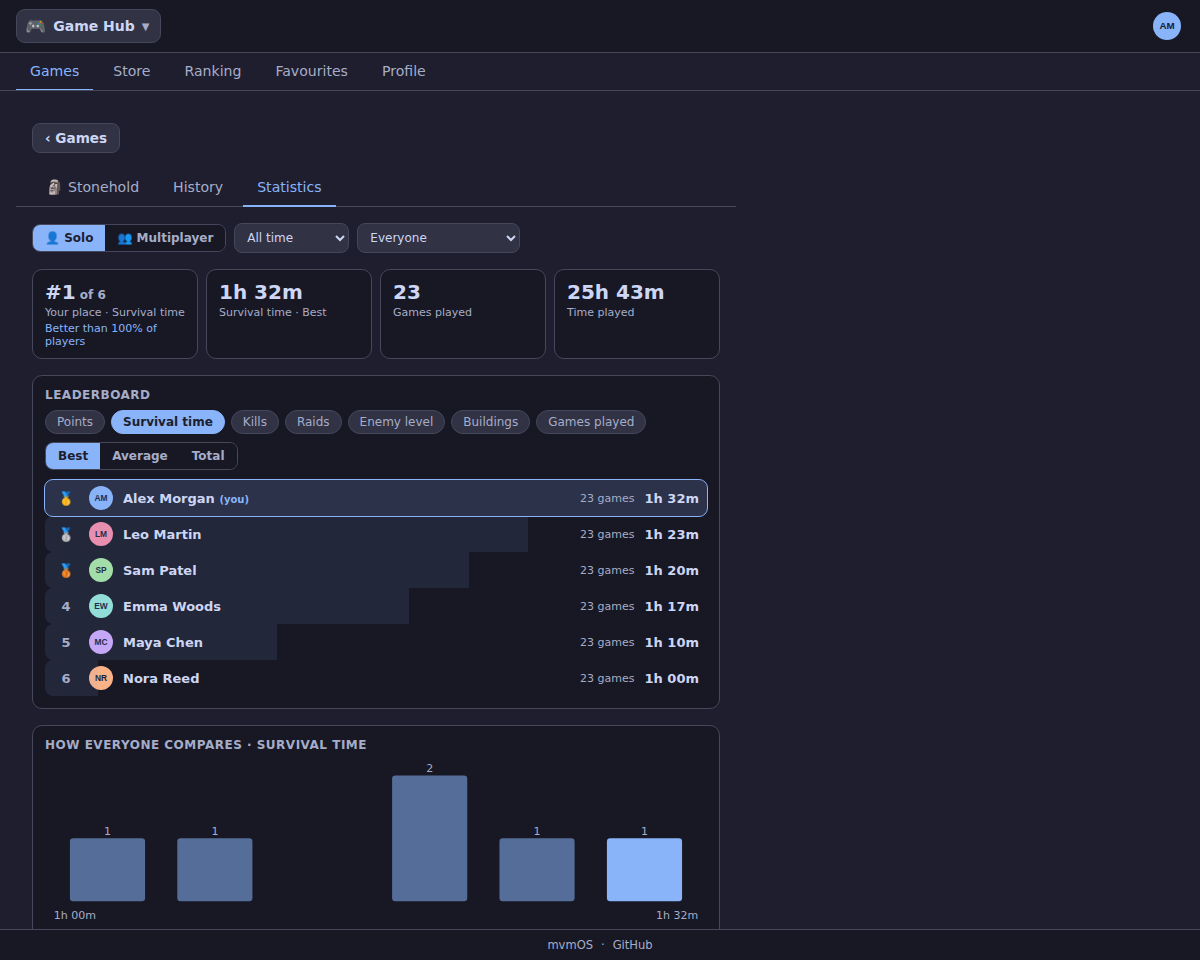Click the gold medal icon beside Alex Morgan
The width and height of the screenshot is (1200, 960).
(66, 498)
